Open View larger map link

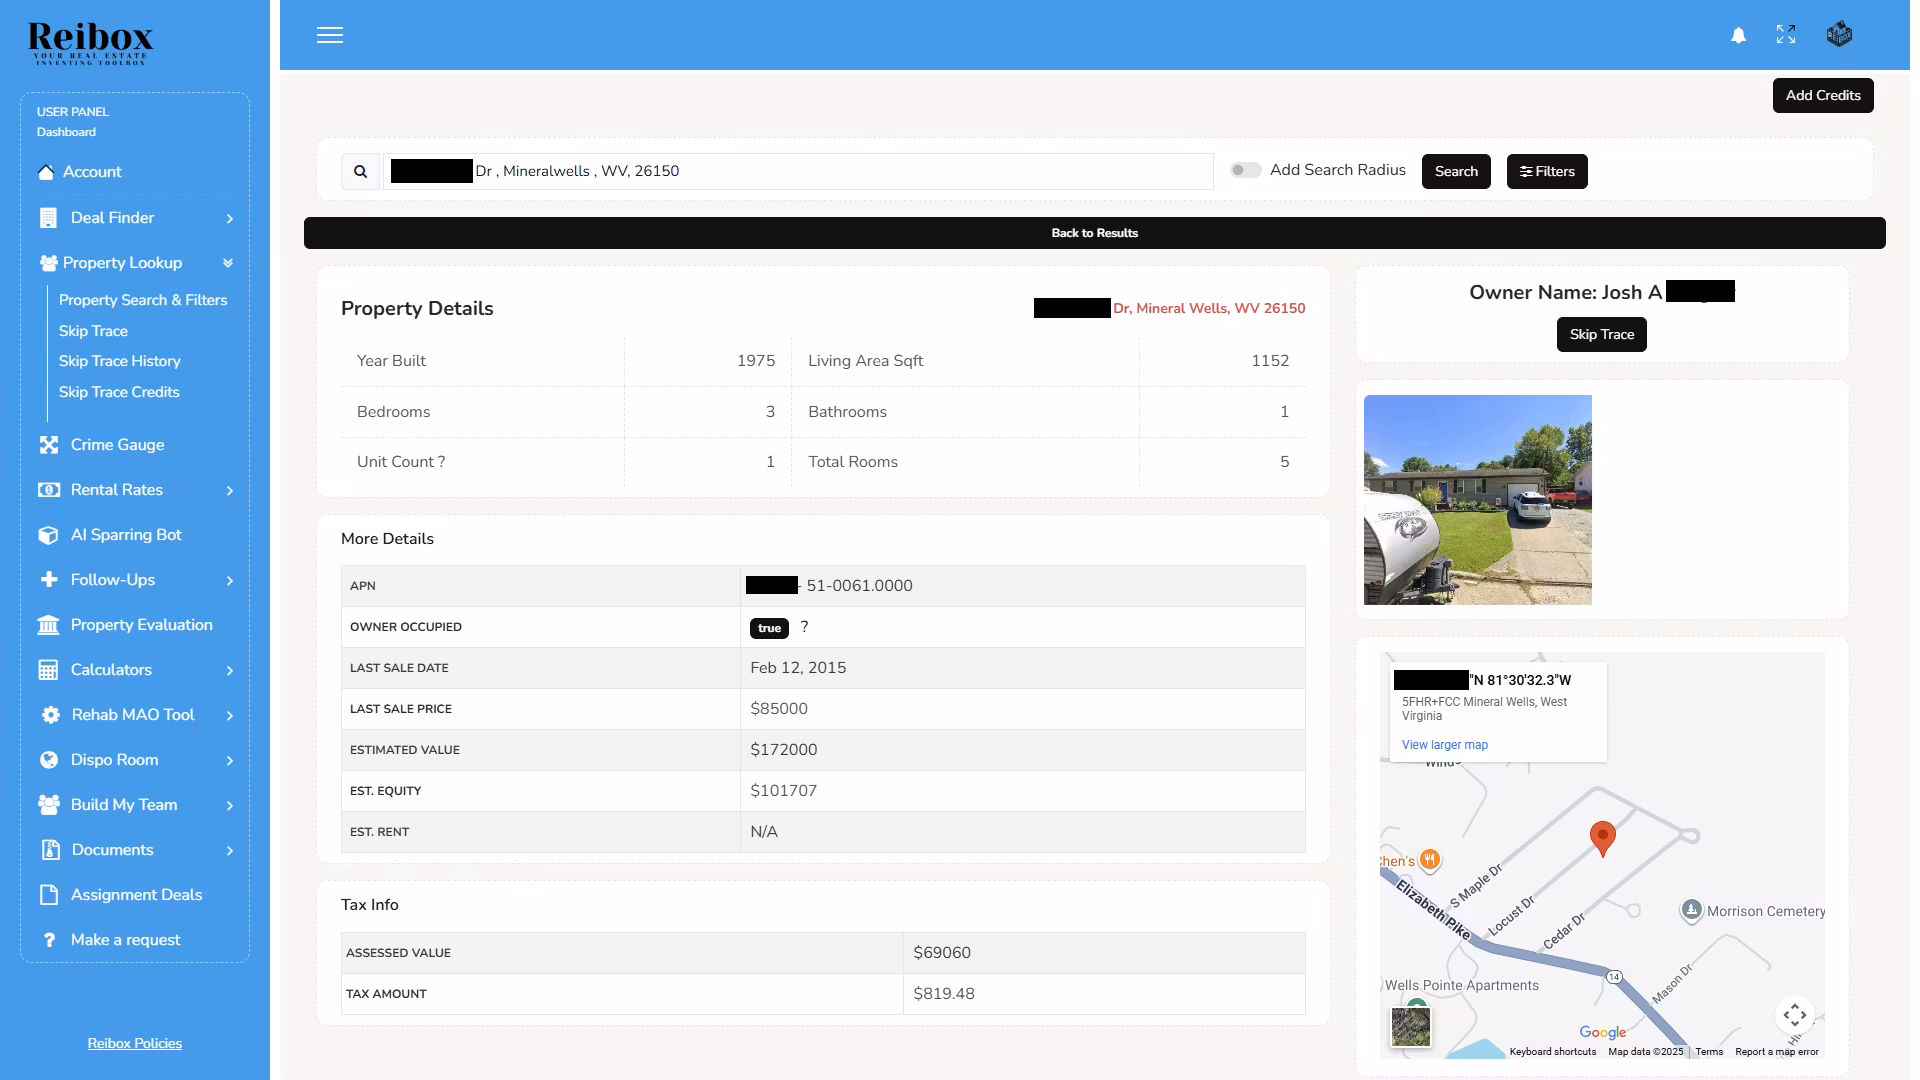1444,745
